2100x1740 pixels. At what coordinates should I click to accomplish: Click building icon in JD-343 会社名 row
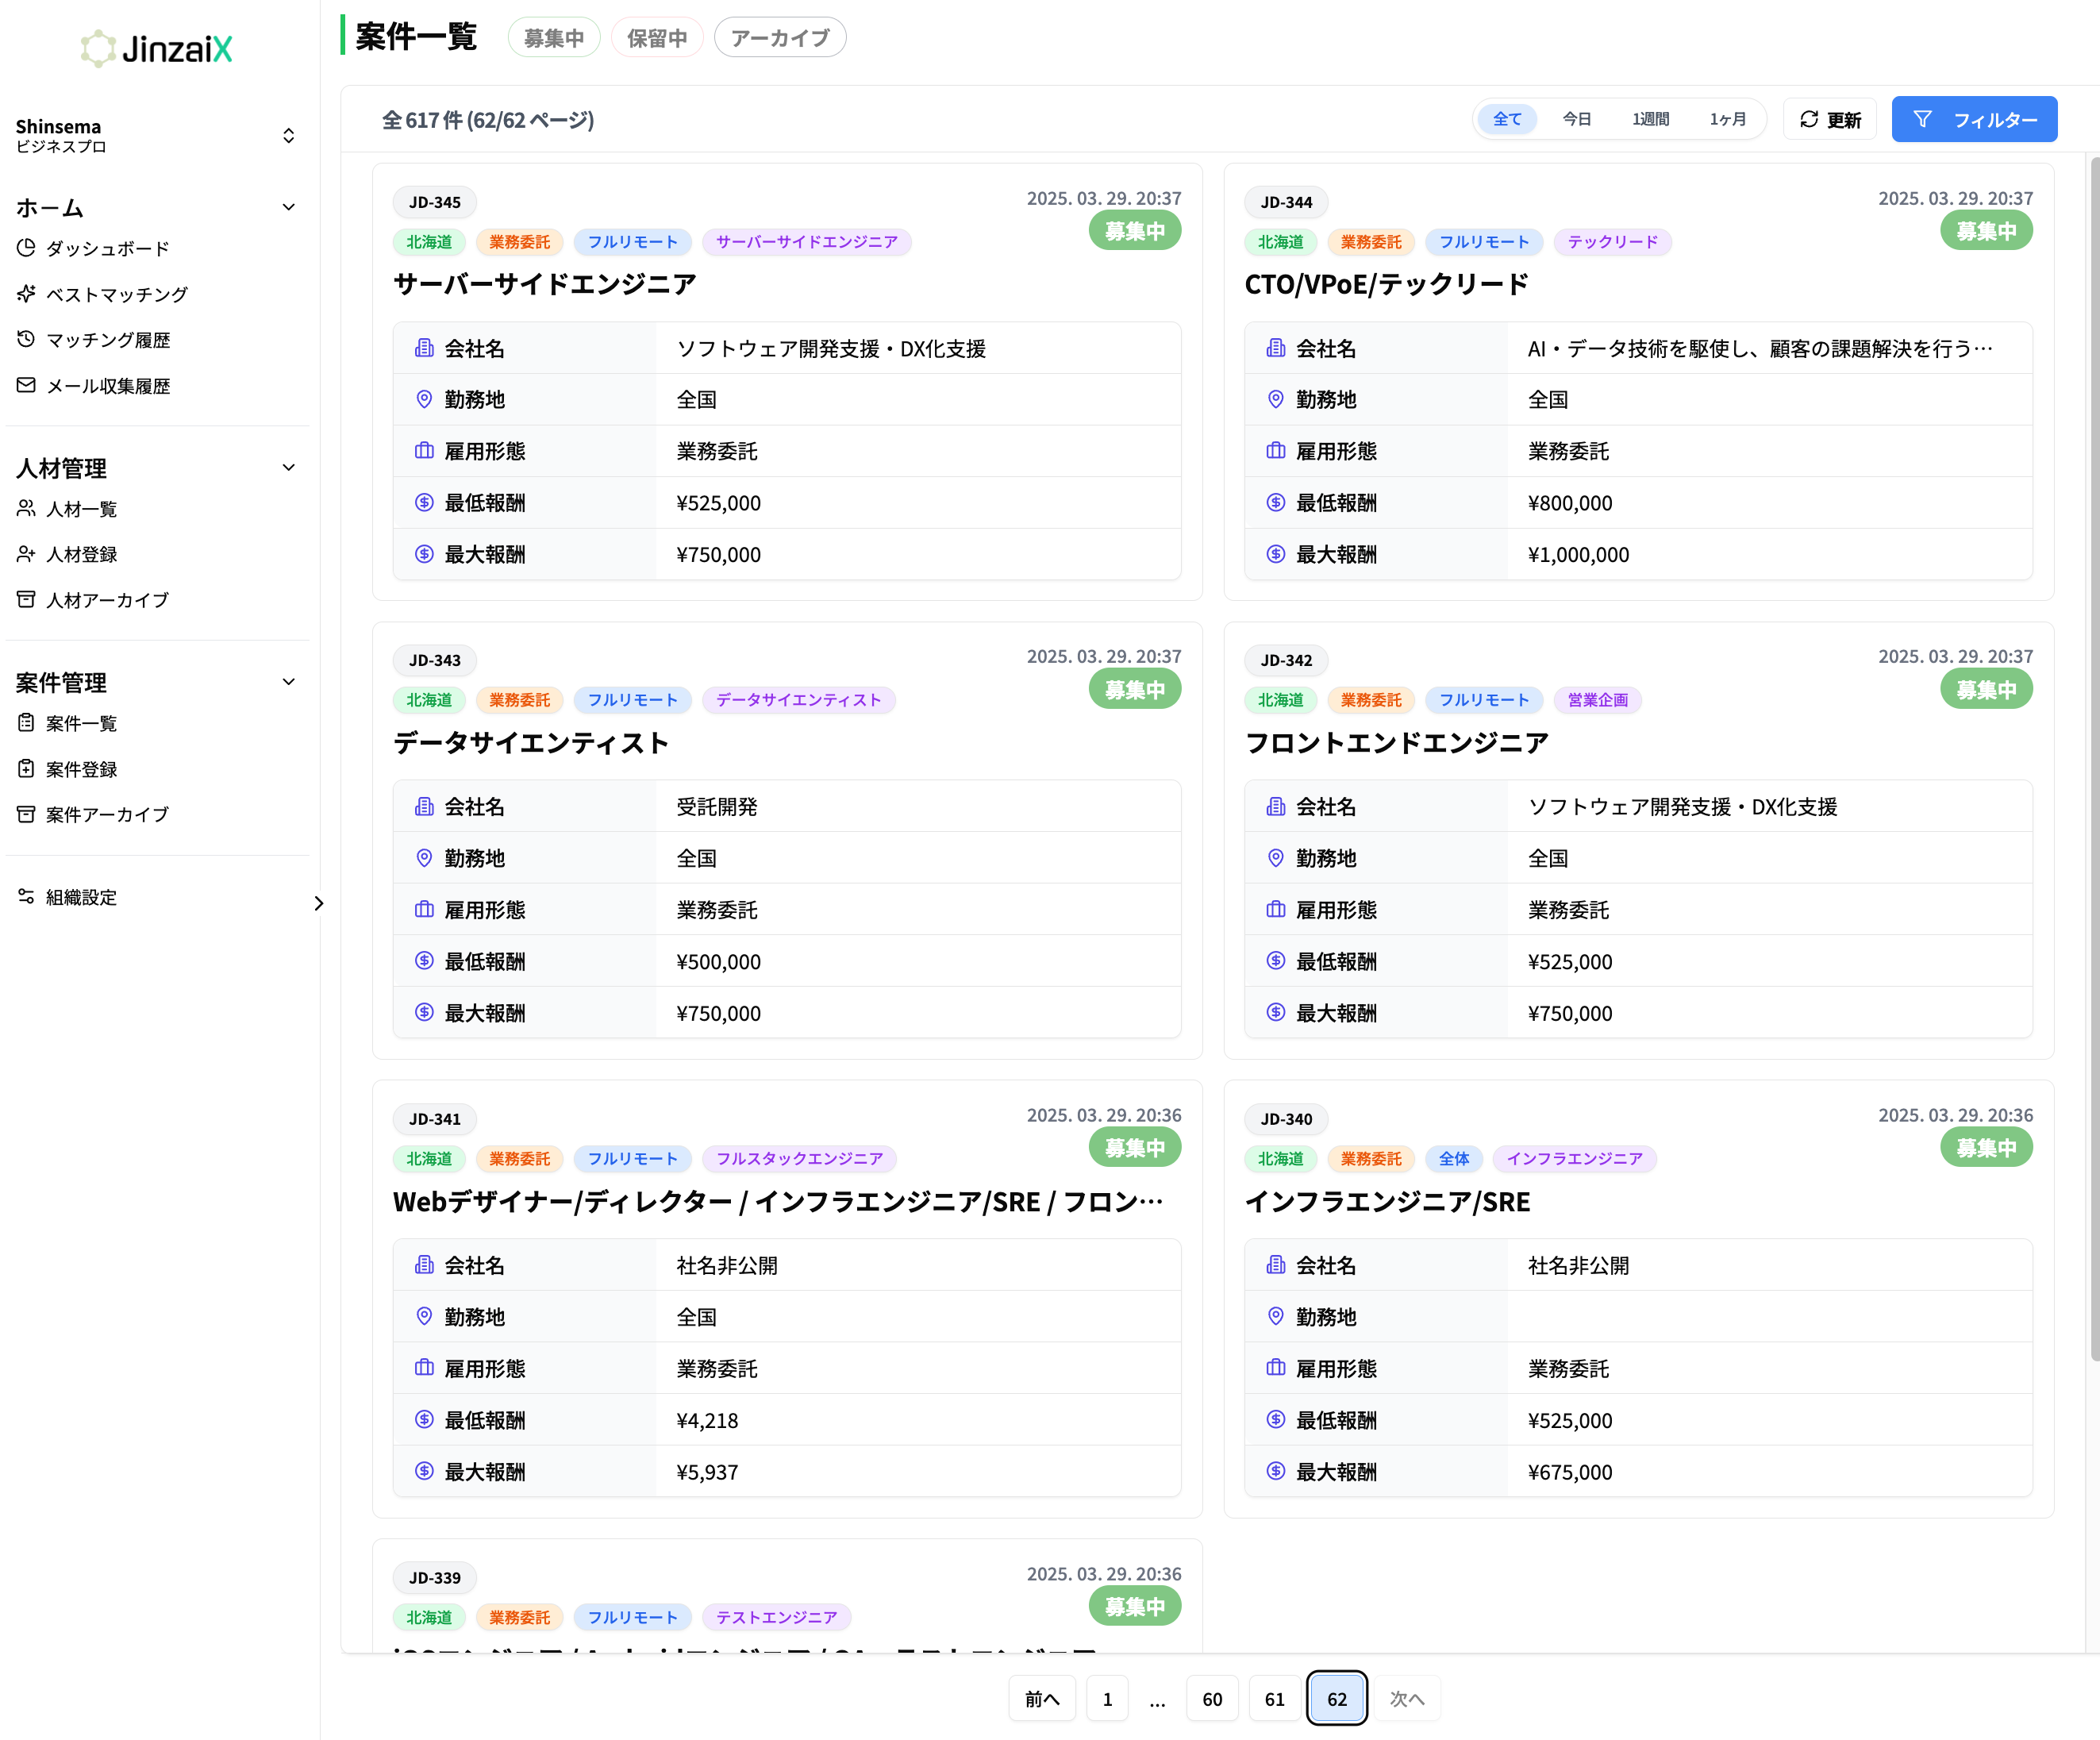coord(424,806)
